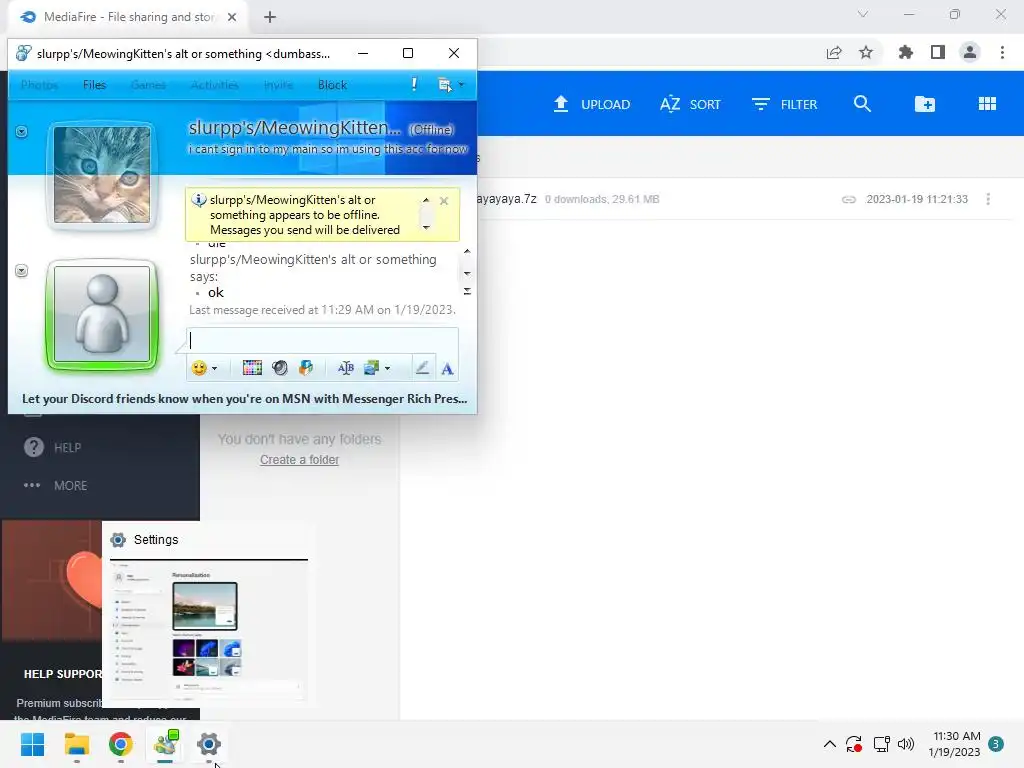Open the Games tab in Messenger
The width and height of the screenshot is (1024, 768).
click(148, 85)
